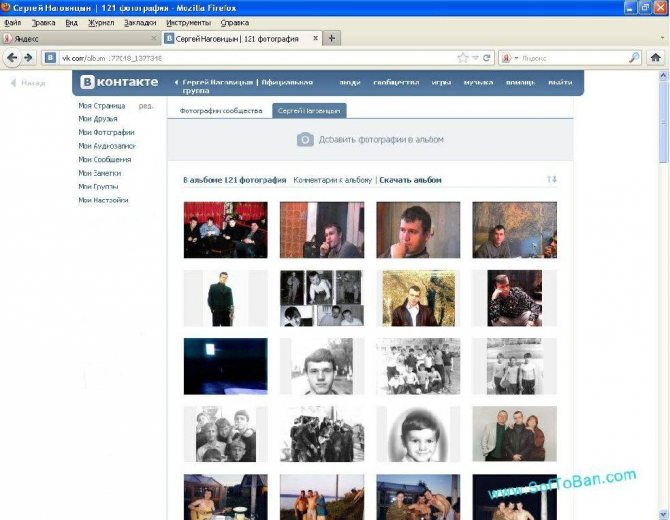Click the sort arrows icon above the photos

pos(552,179)
